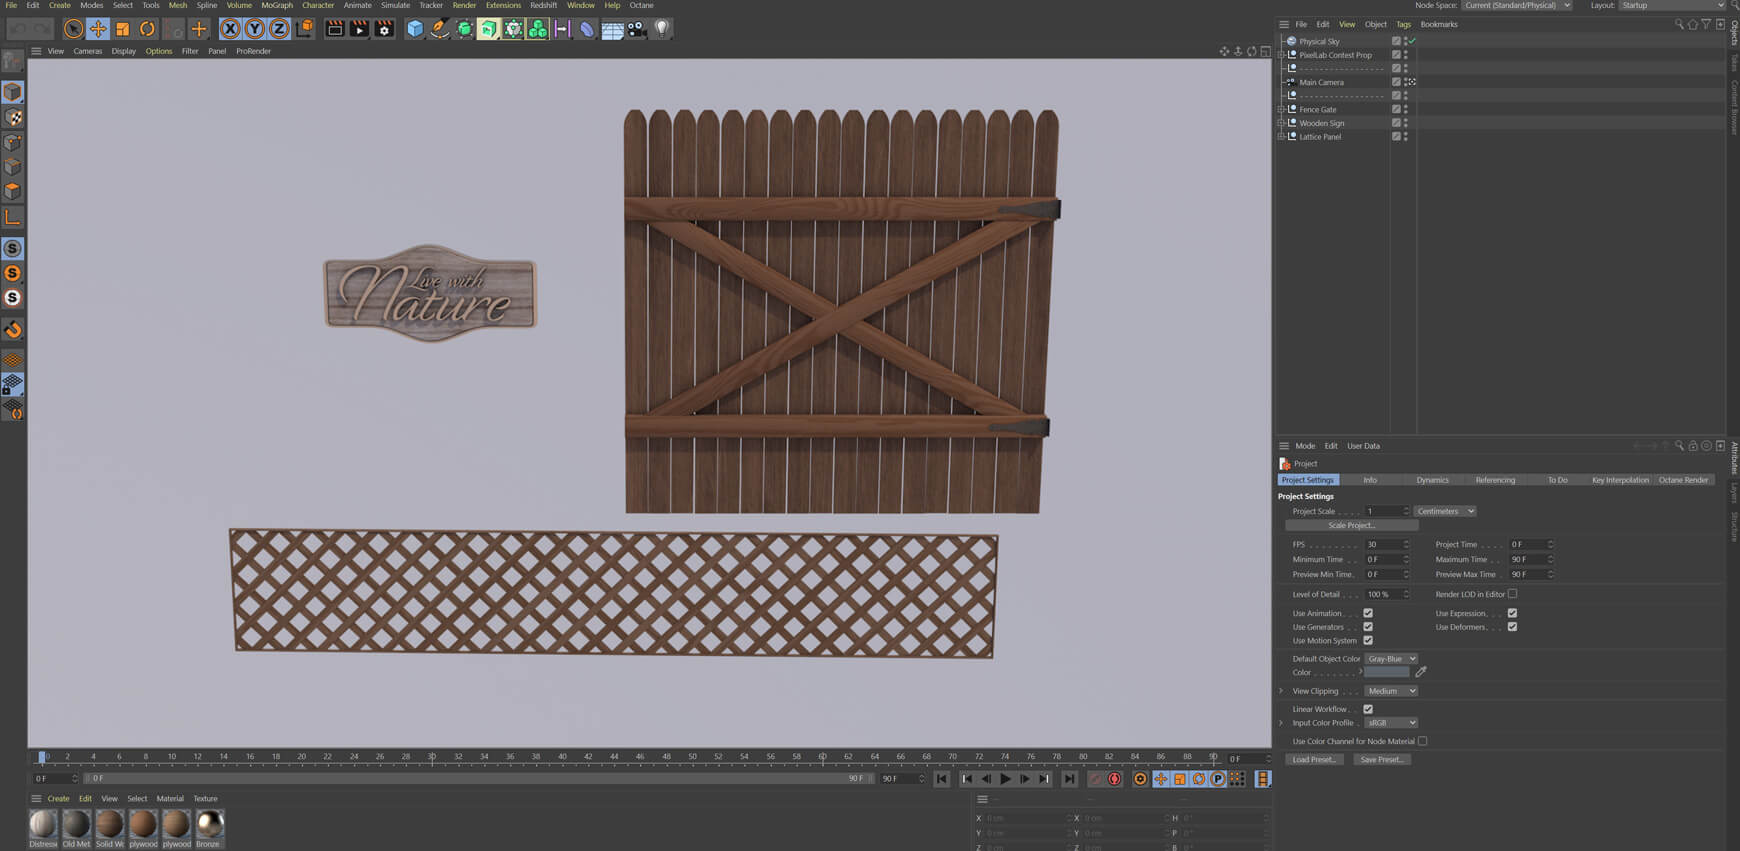Toggle the Linear Workflow checkbox
Screen dimensions: 1740x851
point(1368,709)
